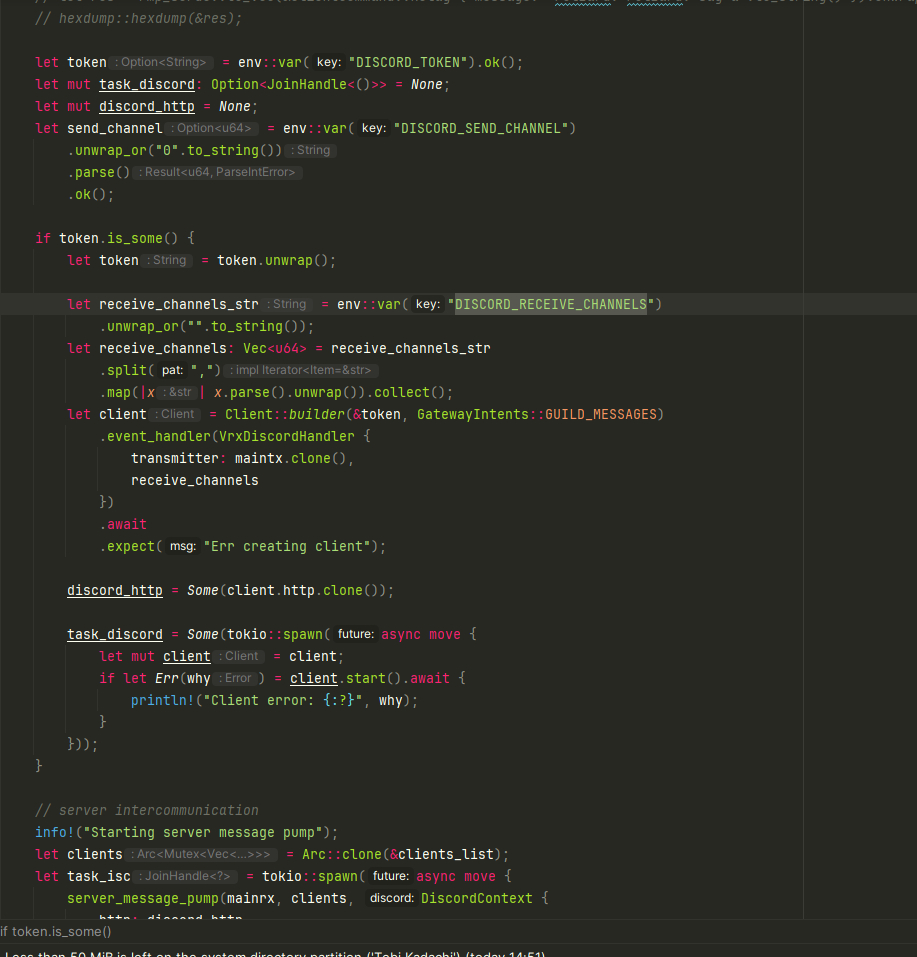Click the impl Iterator<Item=&str> type hint
The height and width of the screenshot is (957, 917).
(302, 370)
